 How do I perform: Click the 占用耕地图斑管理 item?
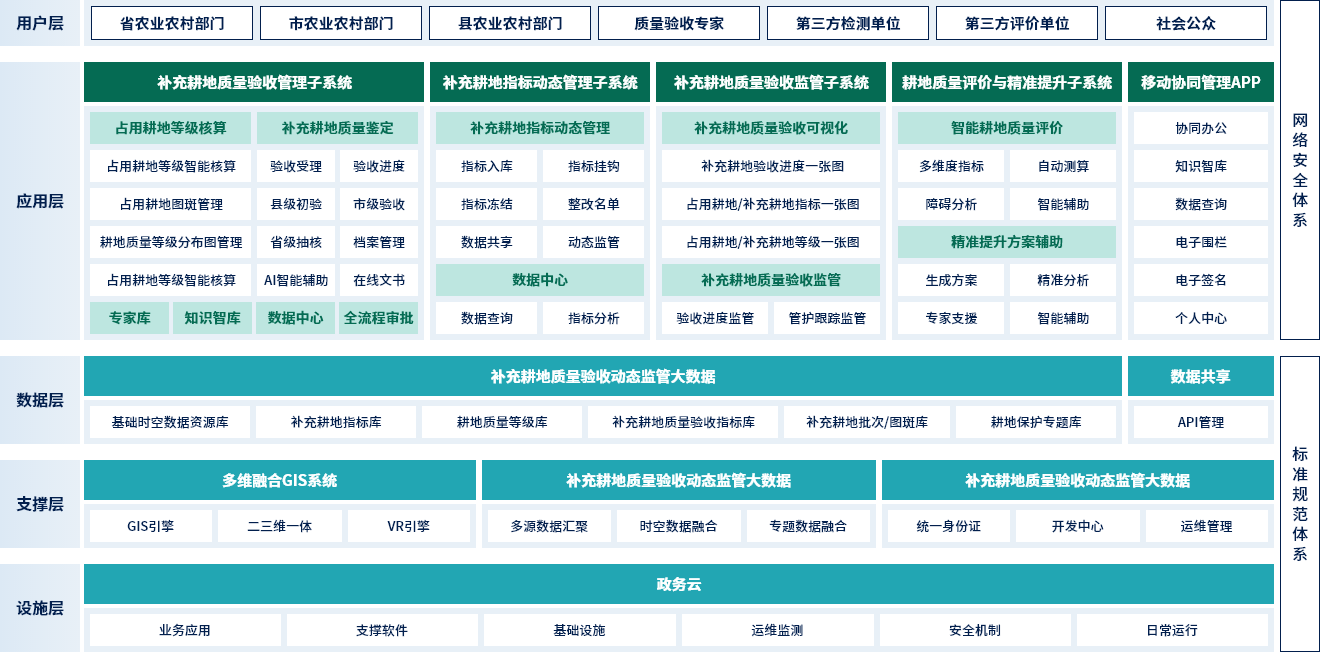tap(171, 205)
